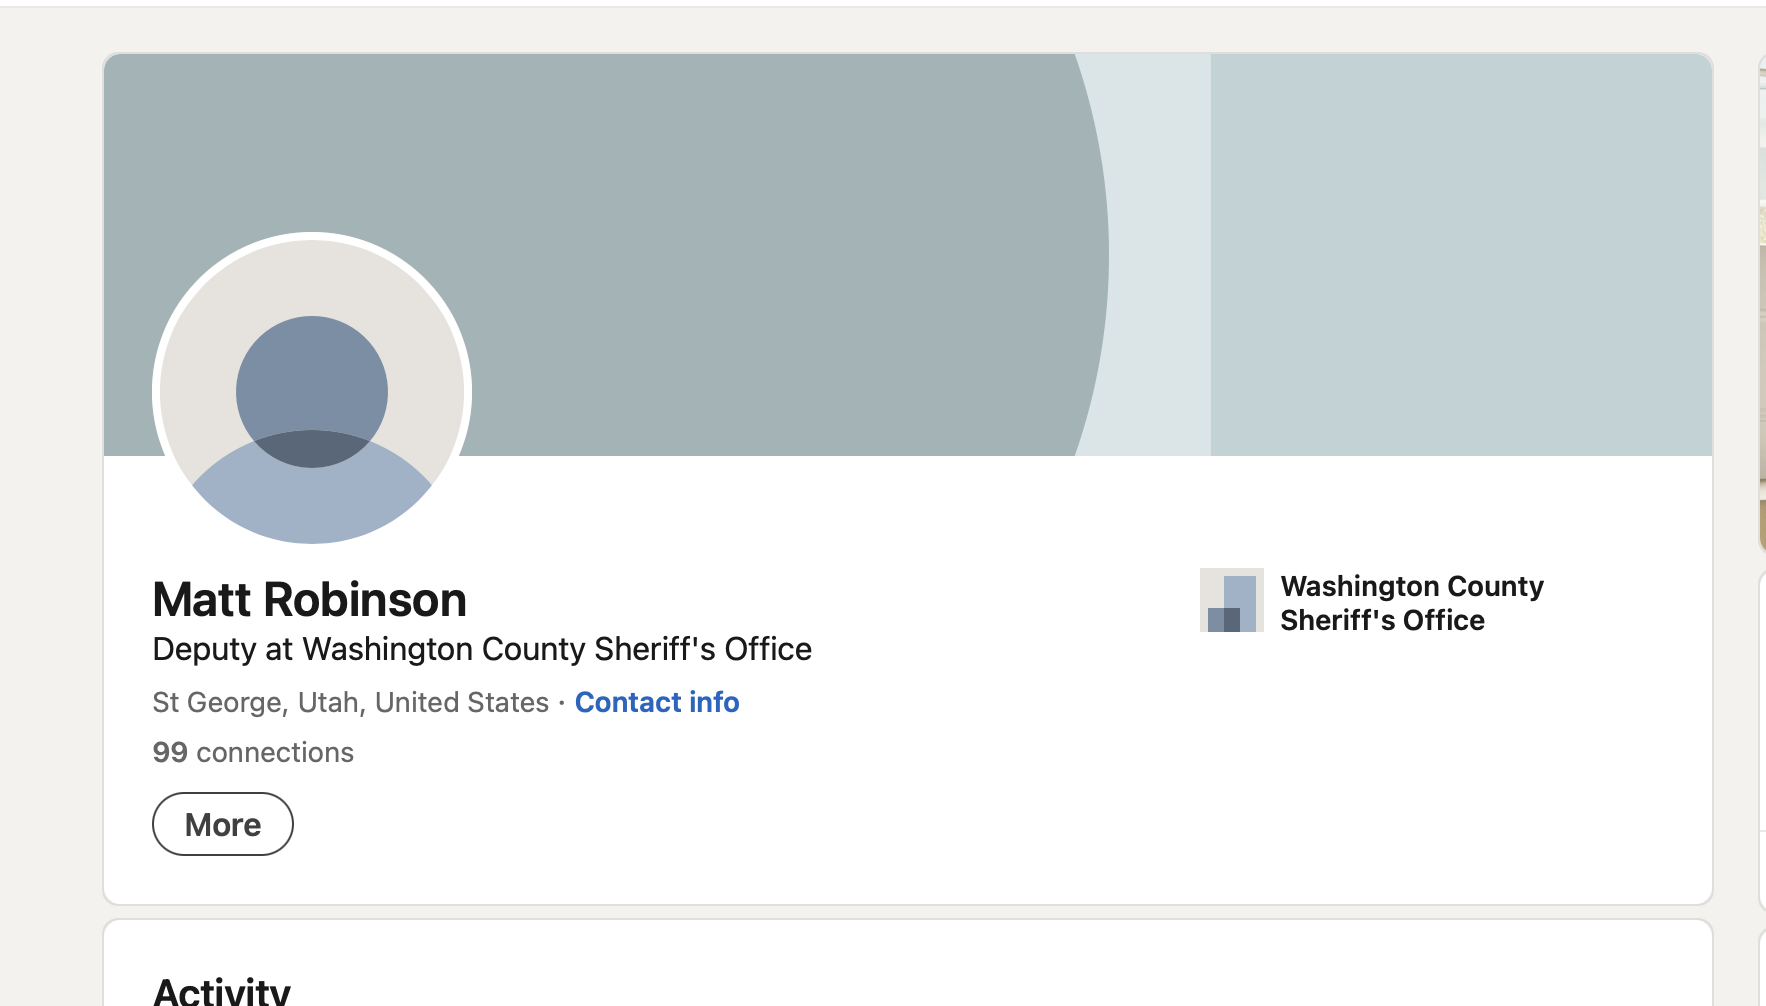Click the Matt Robinson name heading
Screen dimensions: 1766x1006
[x=310, y=600]
